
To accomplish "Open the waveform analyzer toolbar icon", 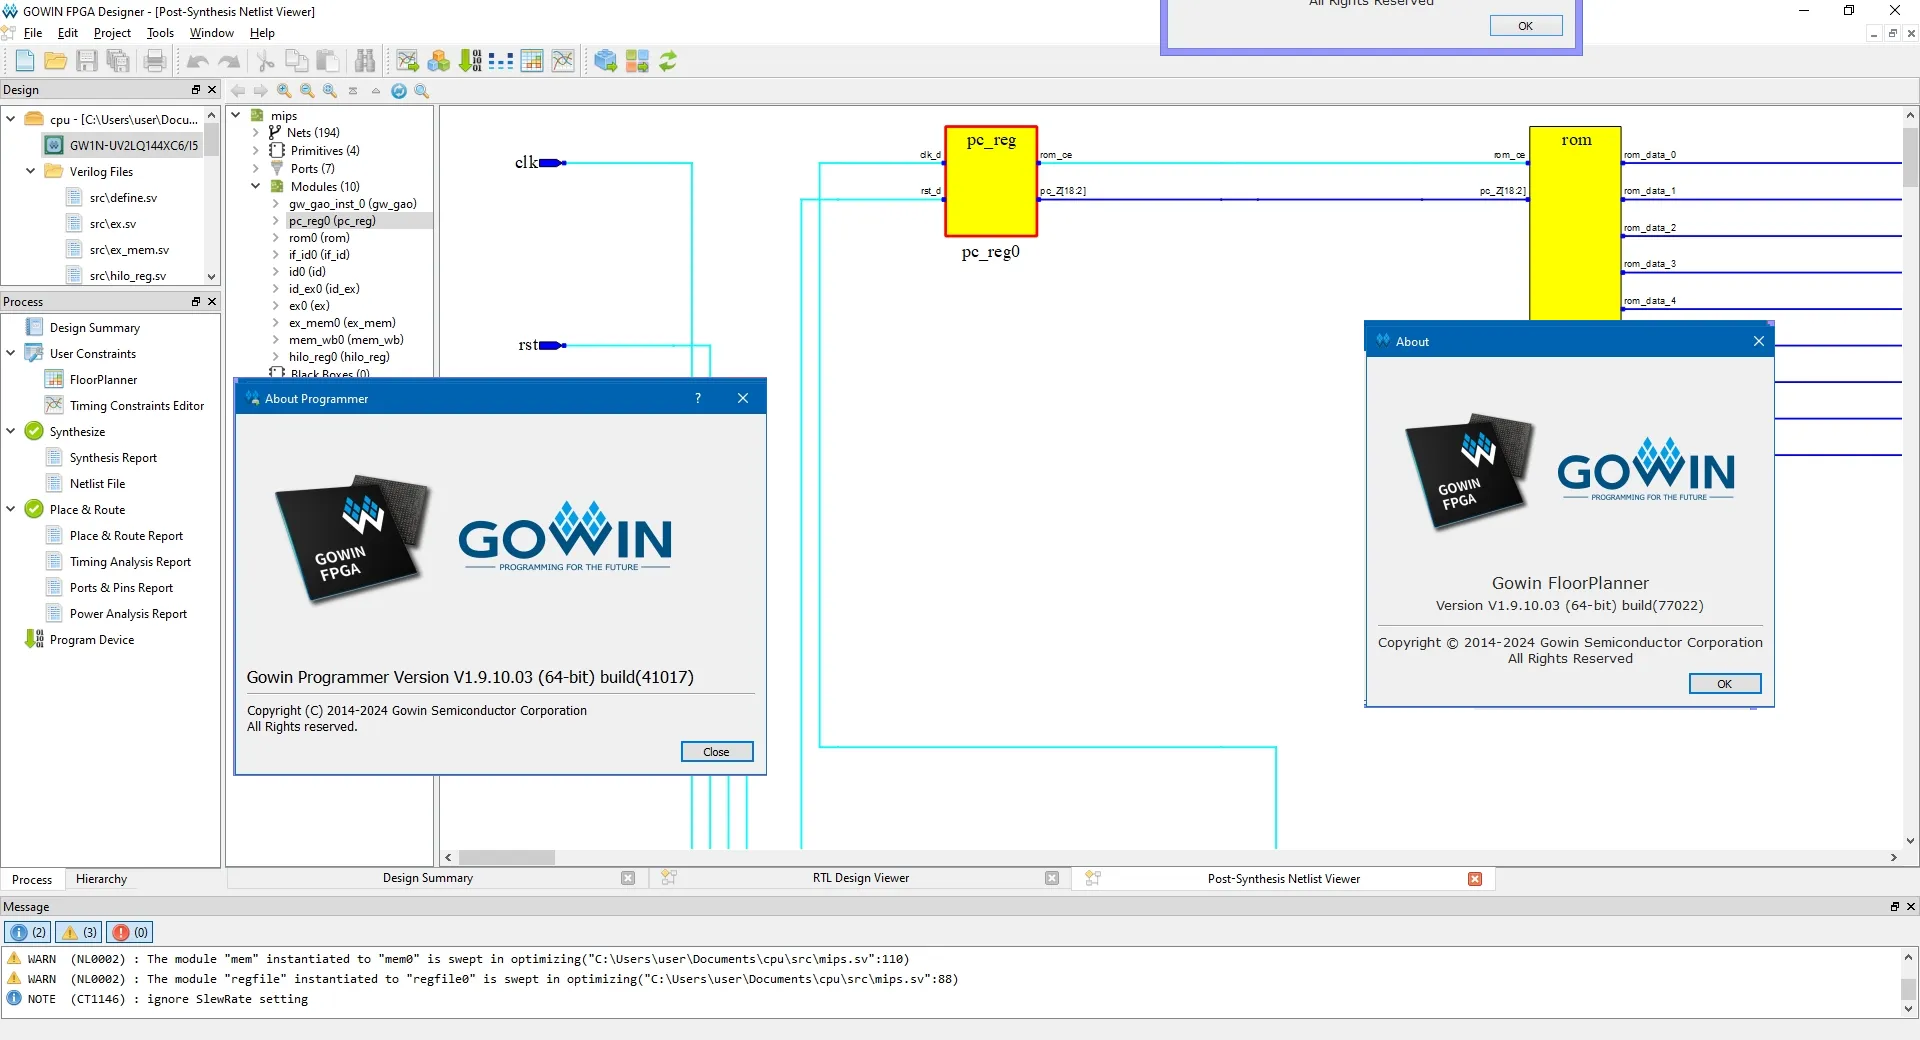I will 407,61.
